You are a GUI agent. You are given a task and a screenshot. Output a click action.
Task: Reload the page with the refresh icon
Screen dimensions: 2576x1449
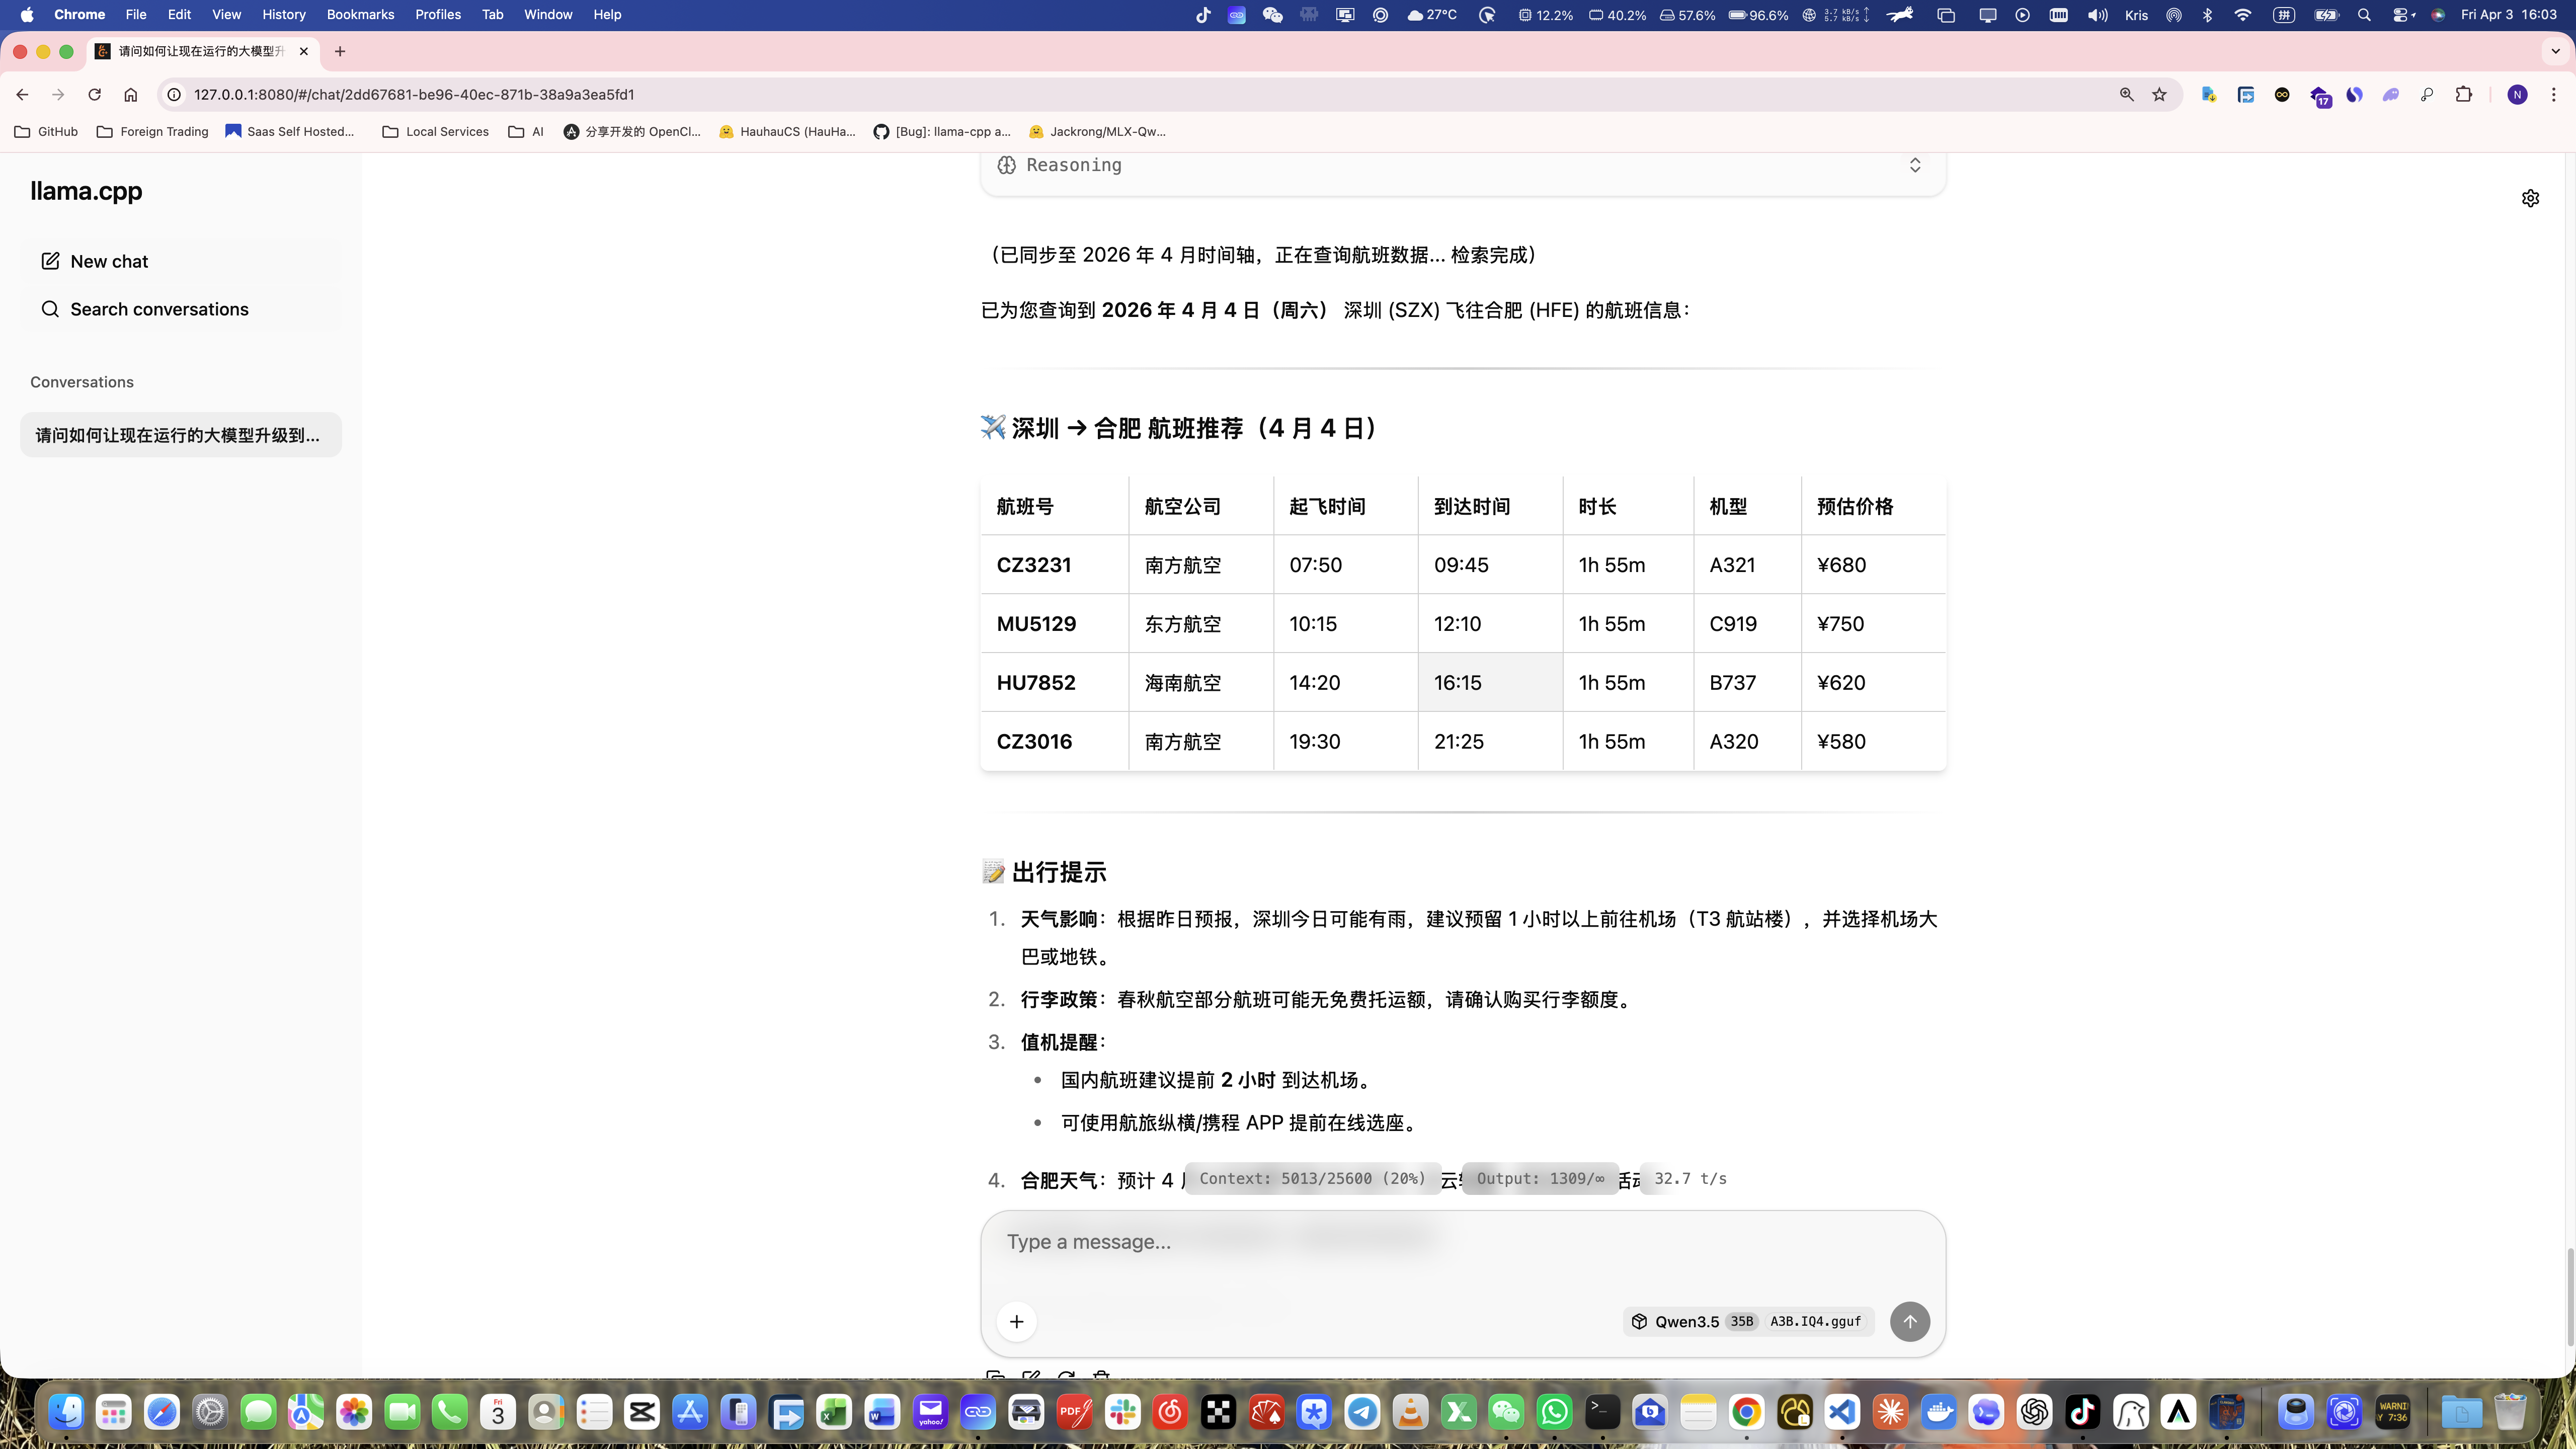tap(94, 94)
